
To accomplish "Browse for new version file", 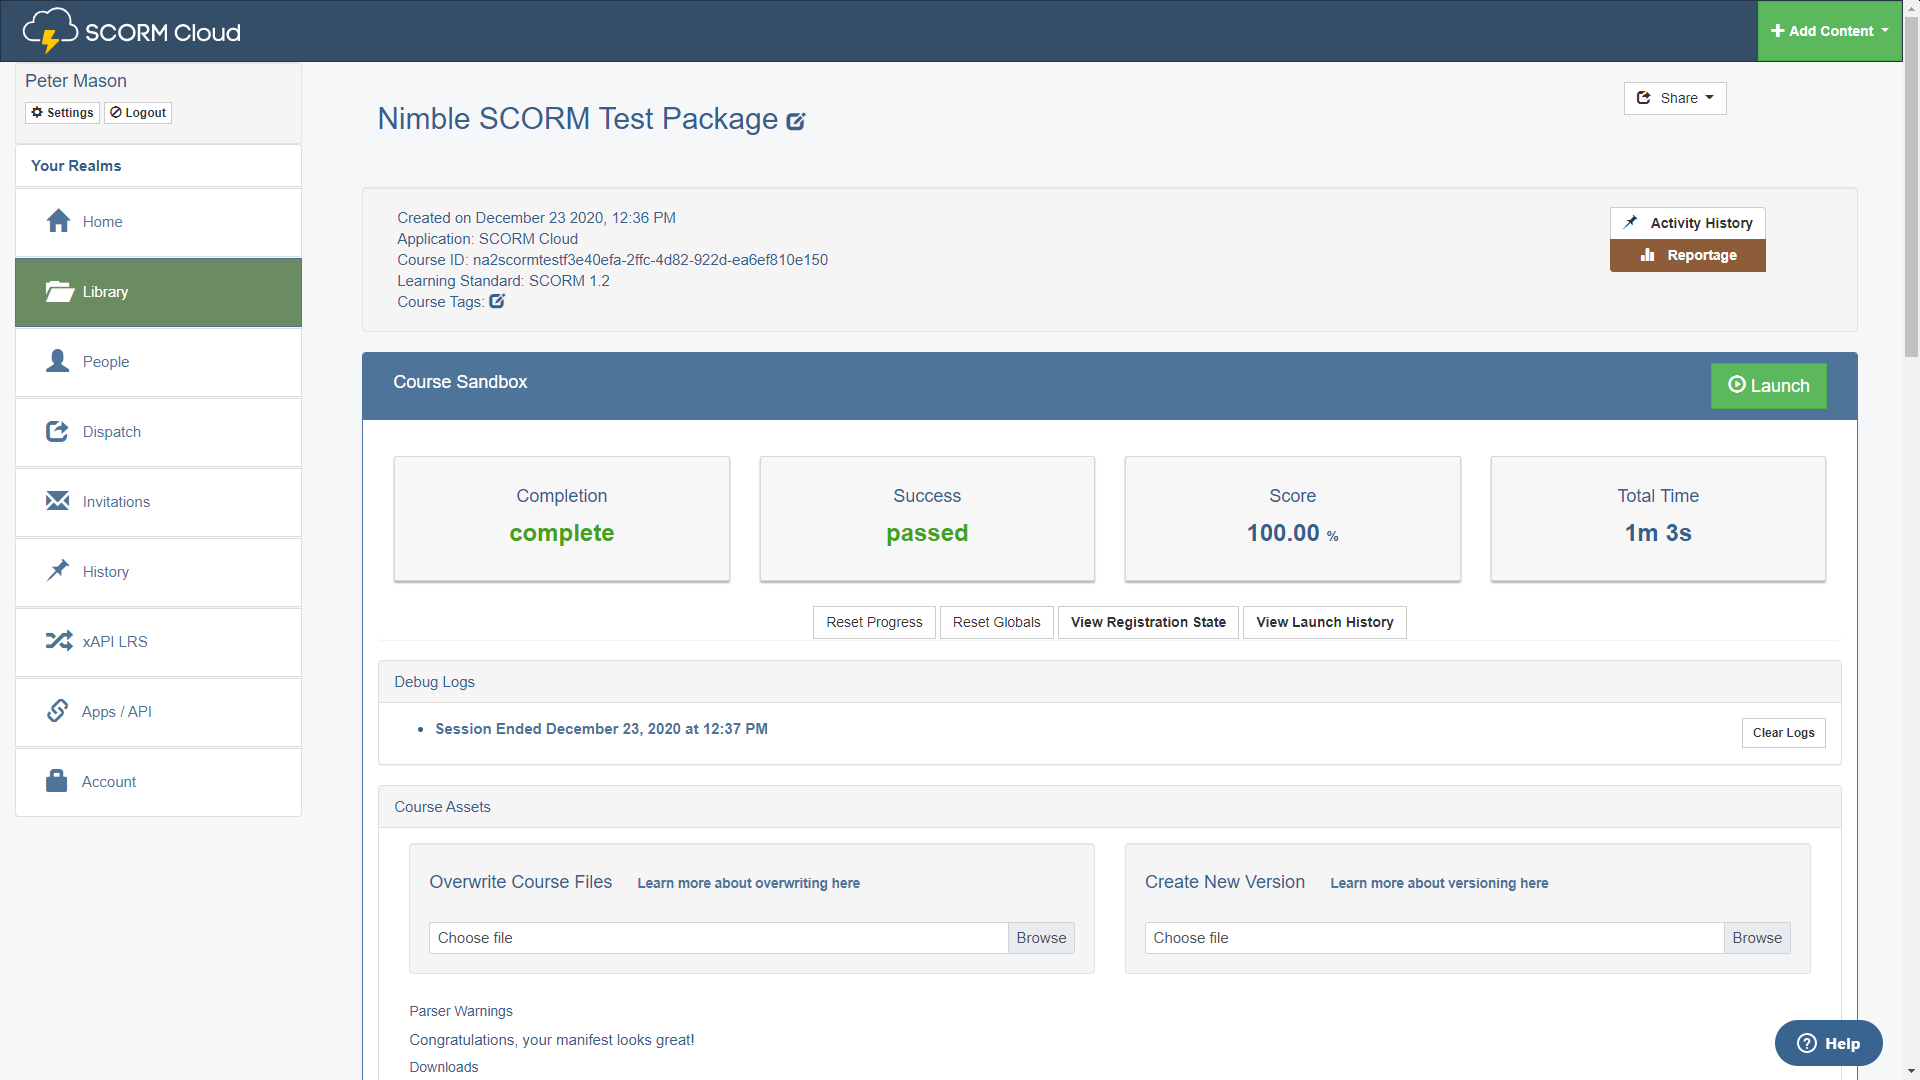I will (1757, 938).
